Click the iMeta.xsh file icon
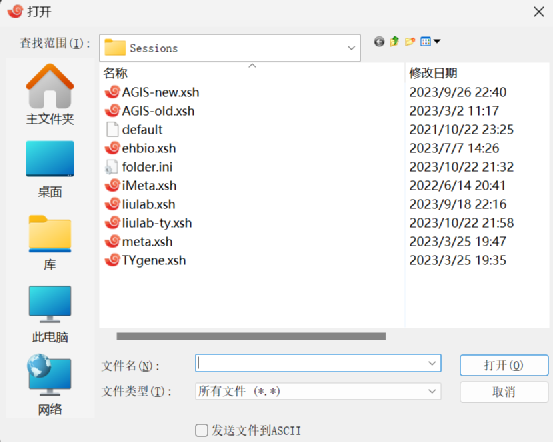The width and height of the screenshot is (553, 442). pyautogui.click(x=113, y=186)
